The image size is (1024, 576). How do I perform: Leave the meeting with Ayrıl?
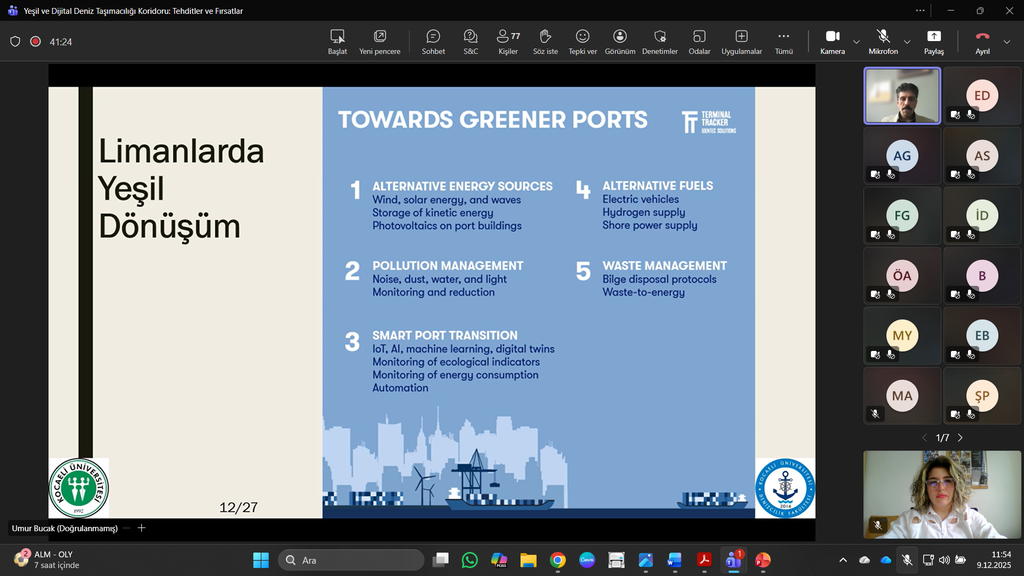[x=982, y=41]
